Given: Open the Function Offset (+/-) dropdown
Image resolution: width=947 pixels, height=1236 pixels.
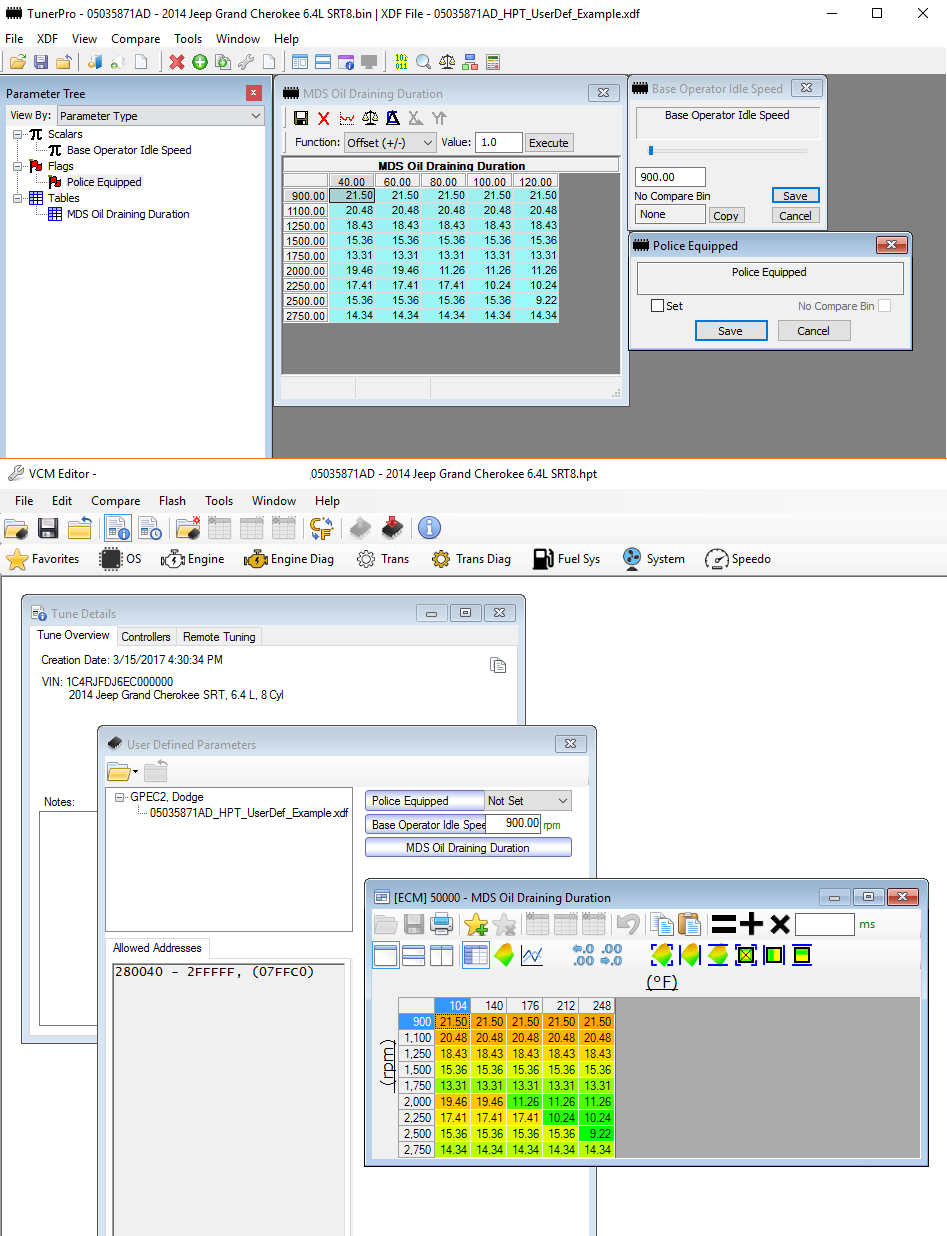Looking at the screenshot, I should [390, 142].
